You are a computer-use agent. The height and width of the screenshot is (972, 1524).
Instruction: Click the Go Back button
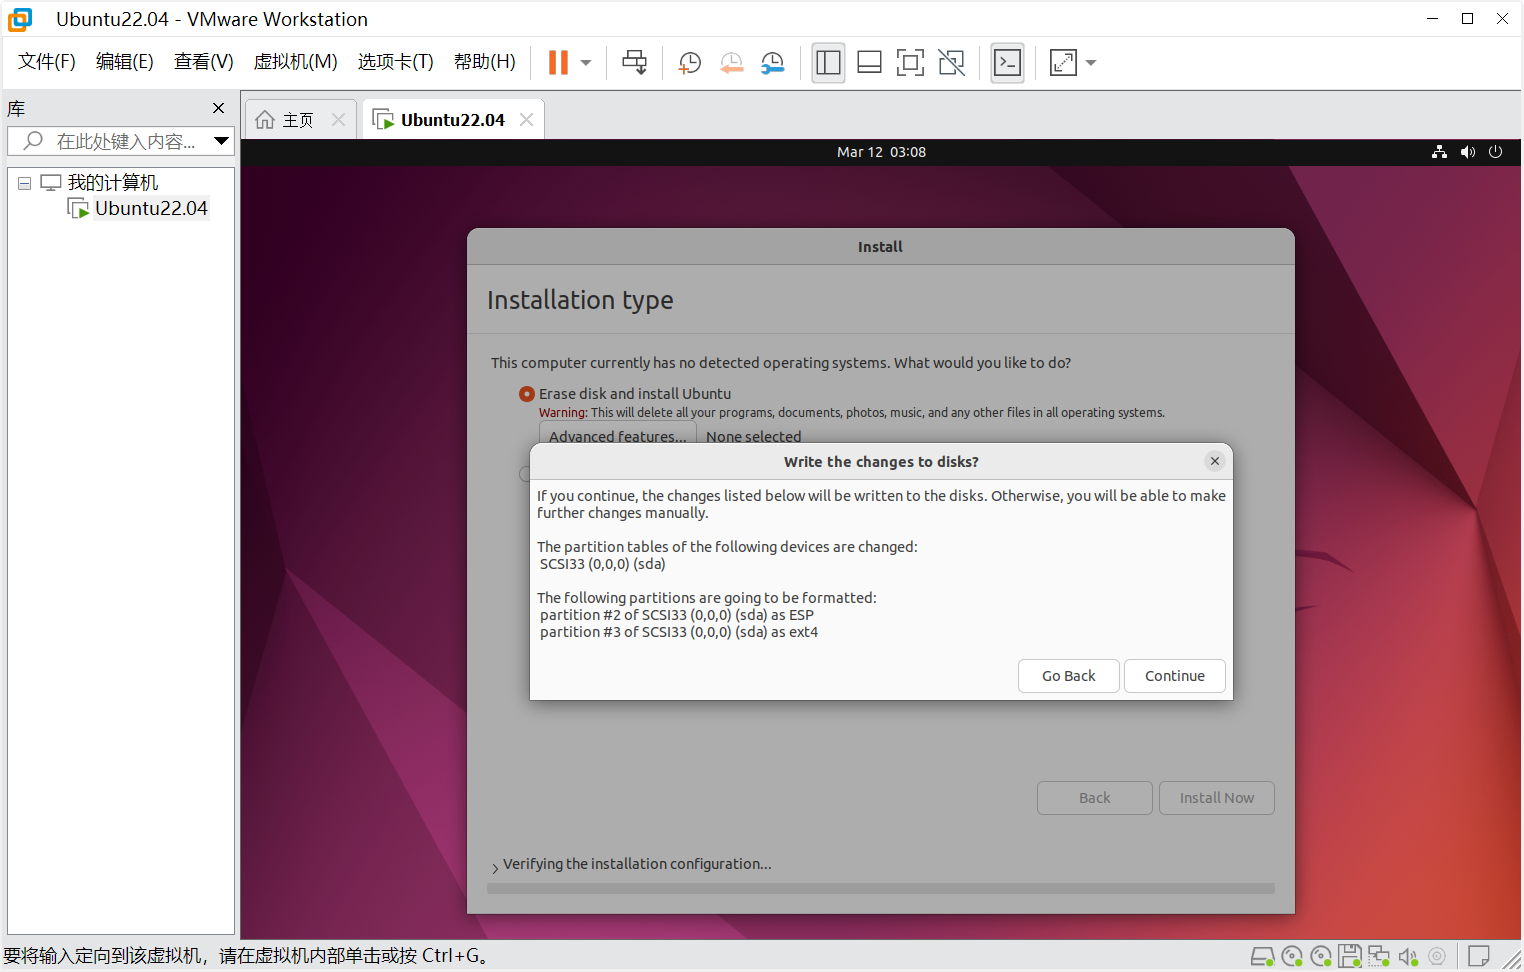coord(1068,676)
